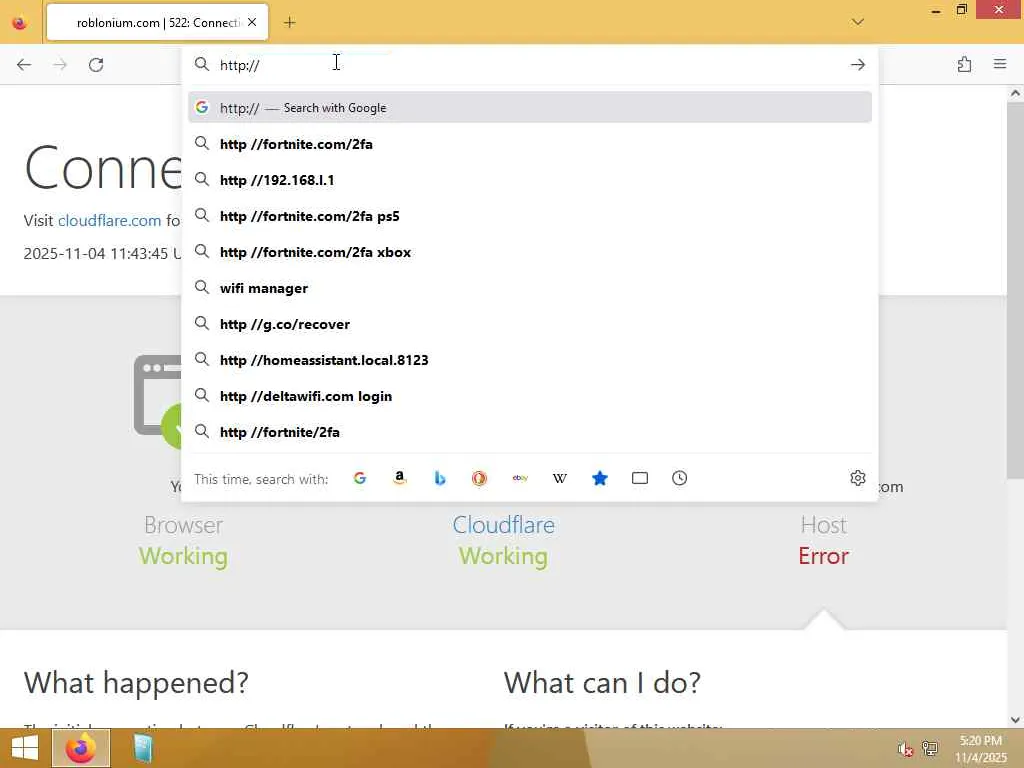Image resolution: width=1024 pixels, height=768 pixels.
Task: Choose suggestion 'http //deltawifi.com login'
Action: (x=530, y=396)
